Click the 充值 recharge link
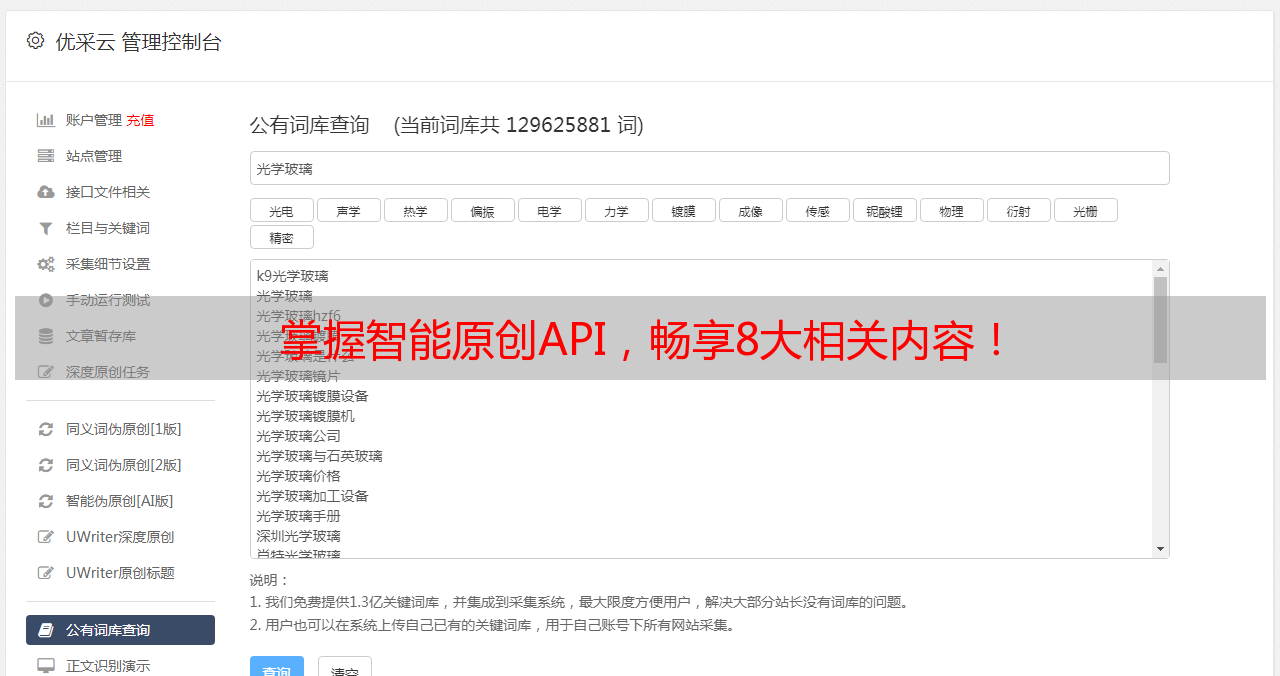 [x=140, y=120]
